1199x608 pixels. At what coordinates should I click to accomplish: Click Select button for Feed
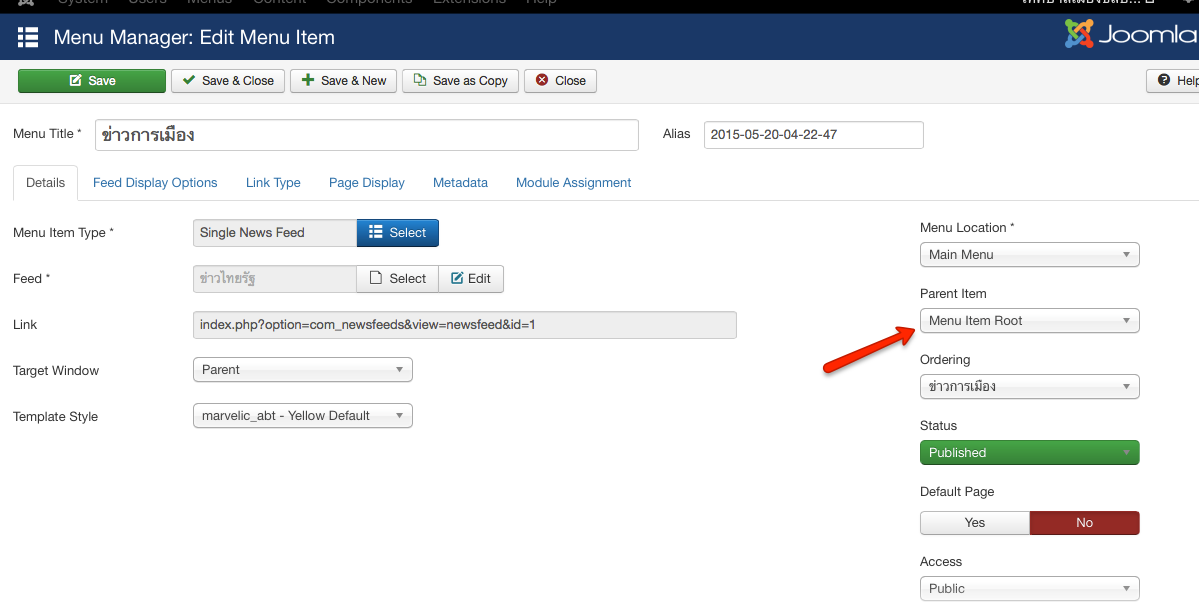point(397,279)
